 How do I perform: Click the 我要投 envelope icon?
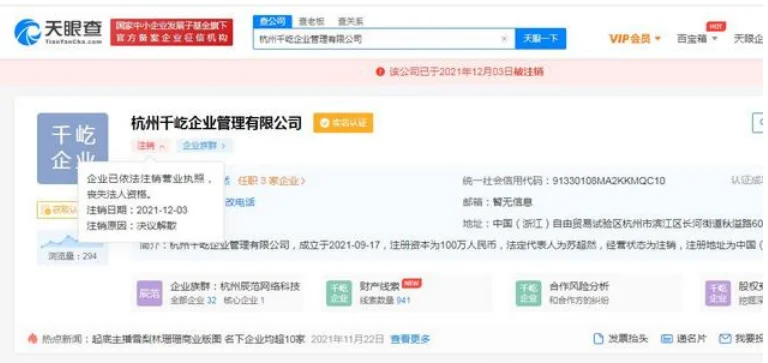pyautogui.click(x=725, y=339)
